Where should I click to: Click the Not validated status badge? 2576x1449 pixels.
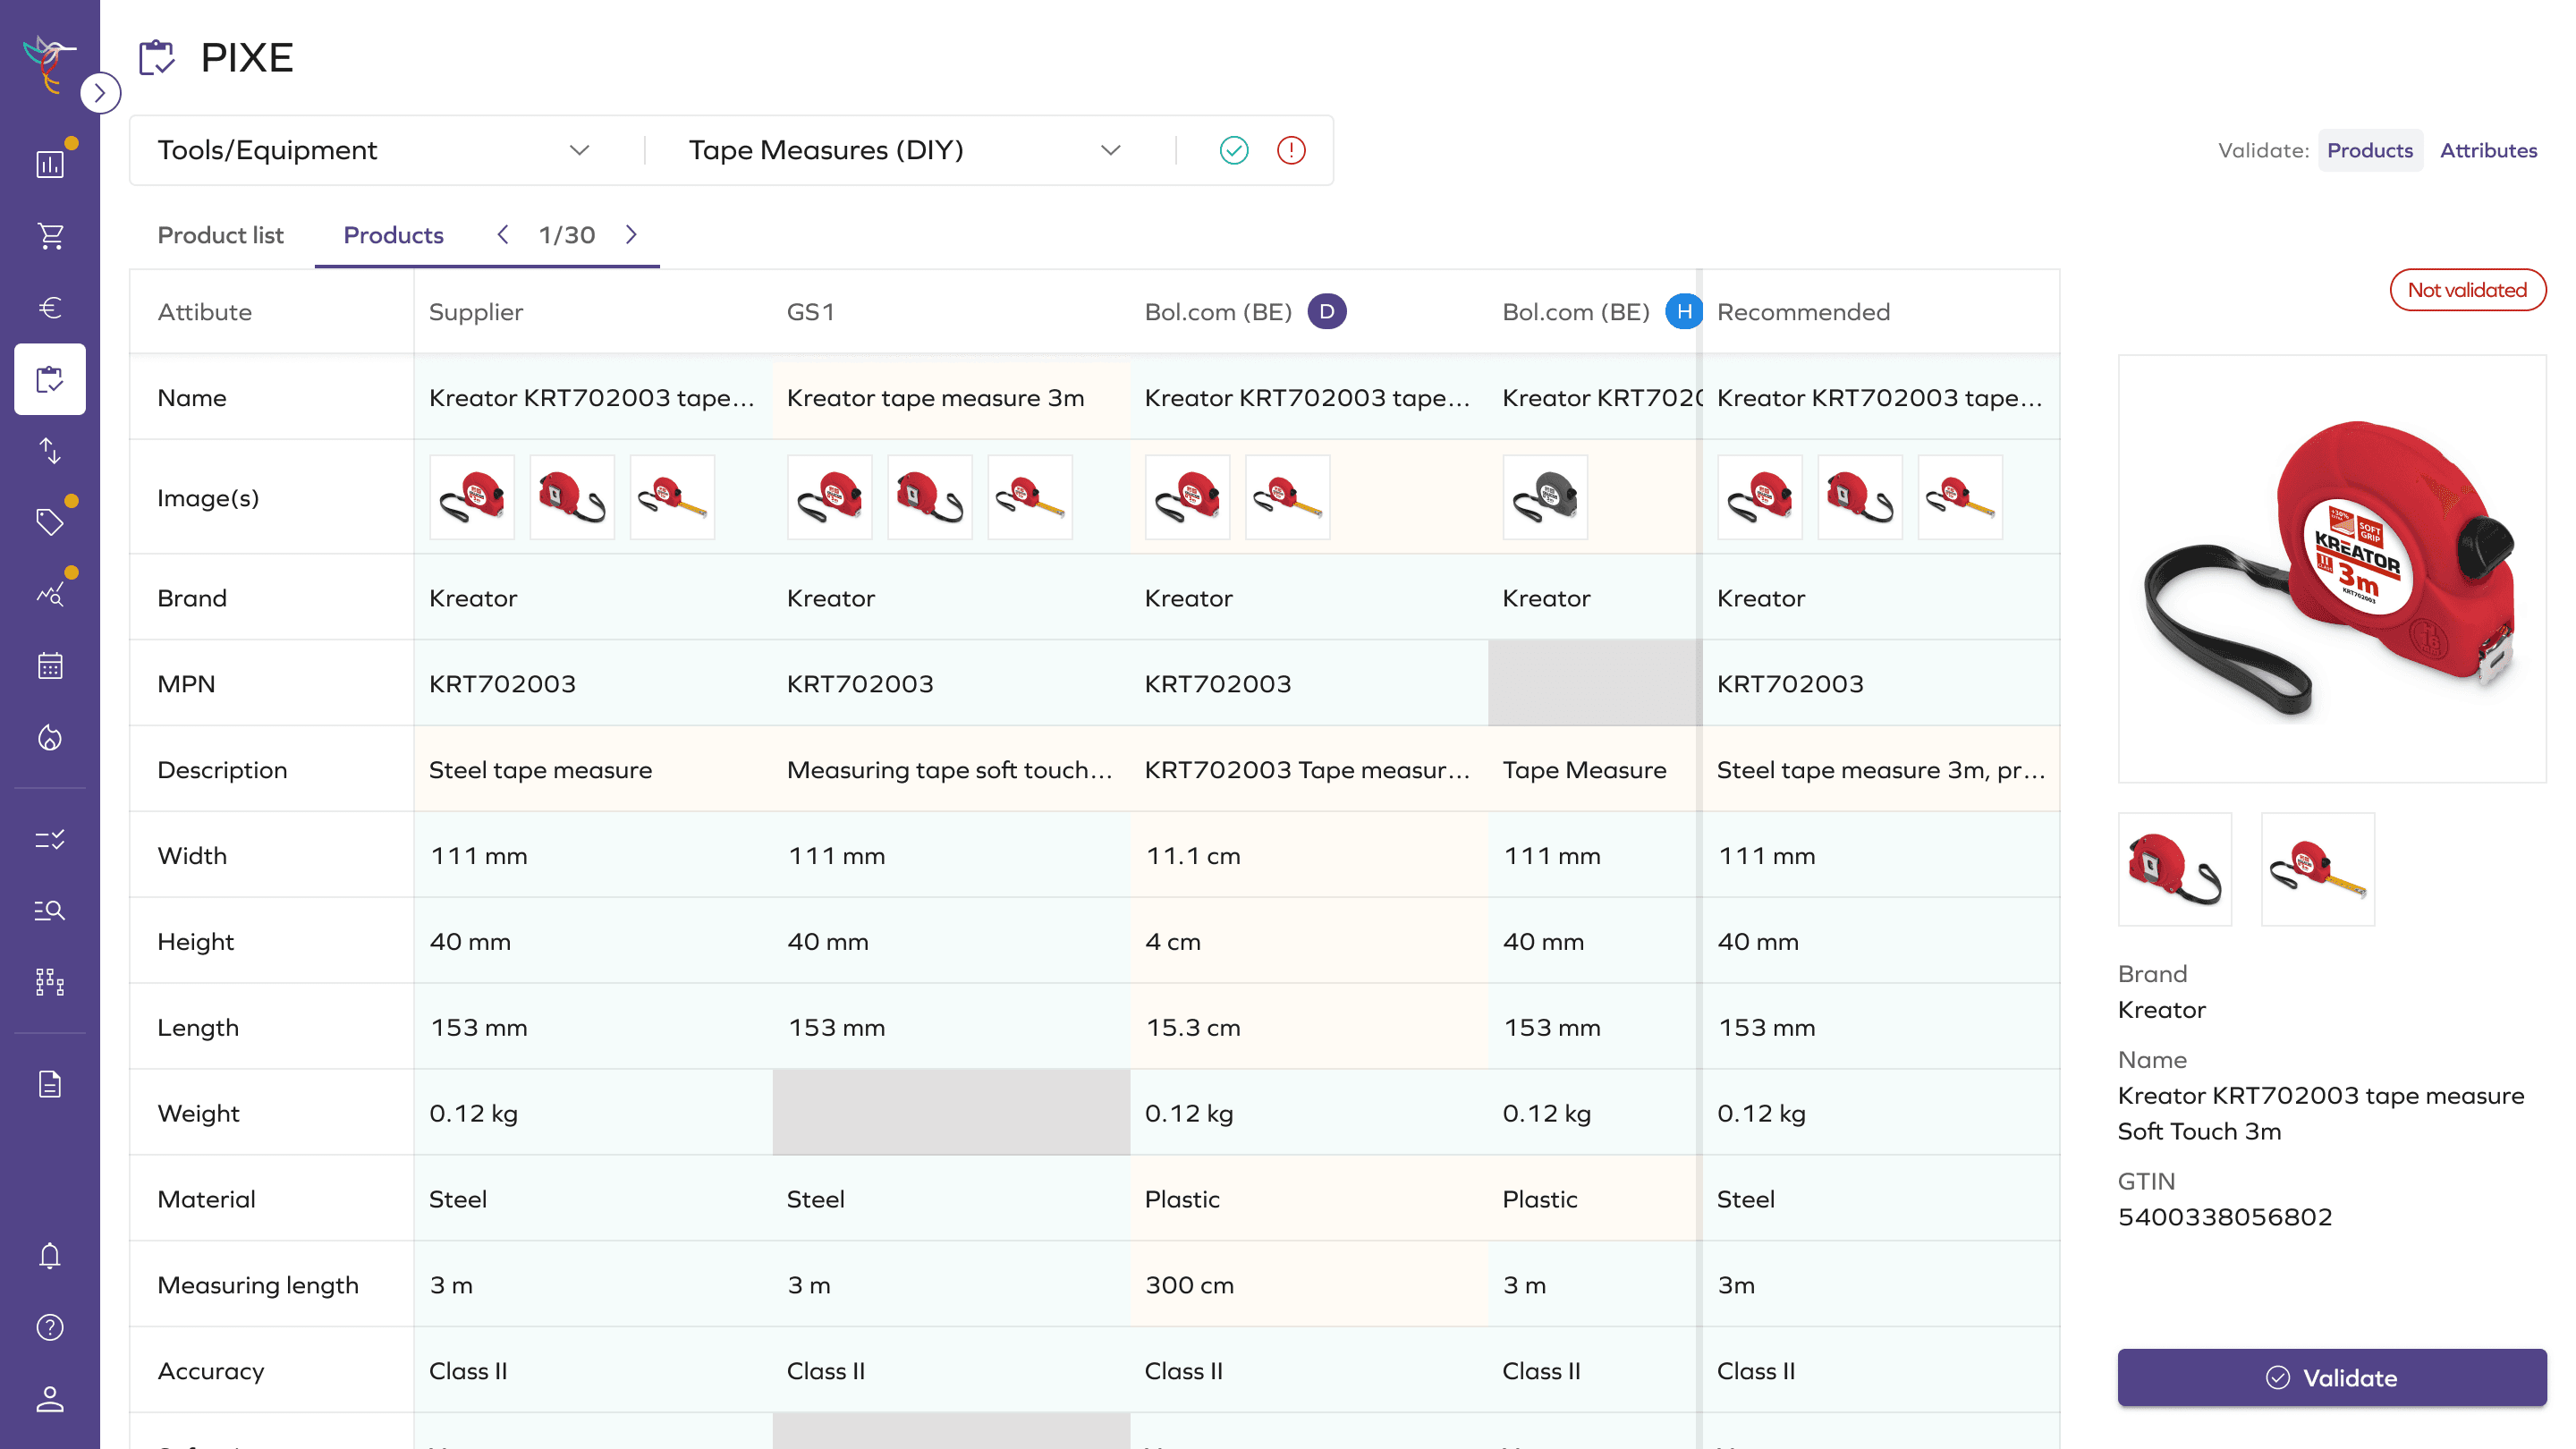2466,290
